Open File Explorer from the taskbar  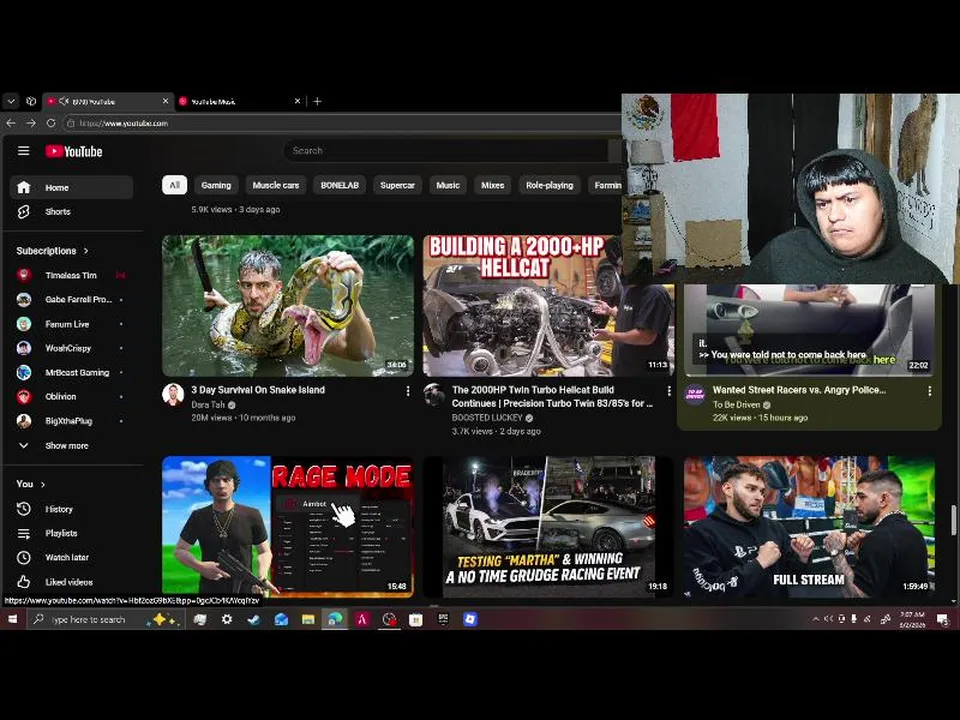click(x=308, y=620)
